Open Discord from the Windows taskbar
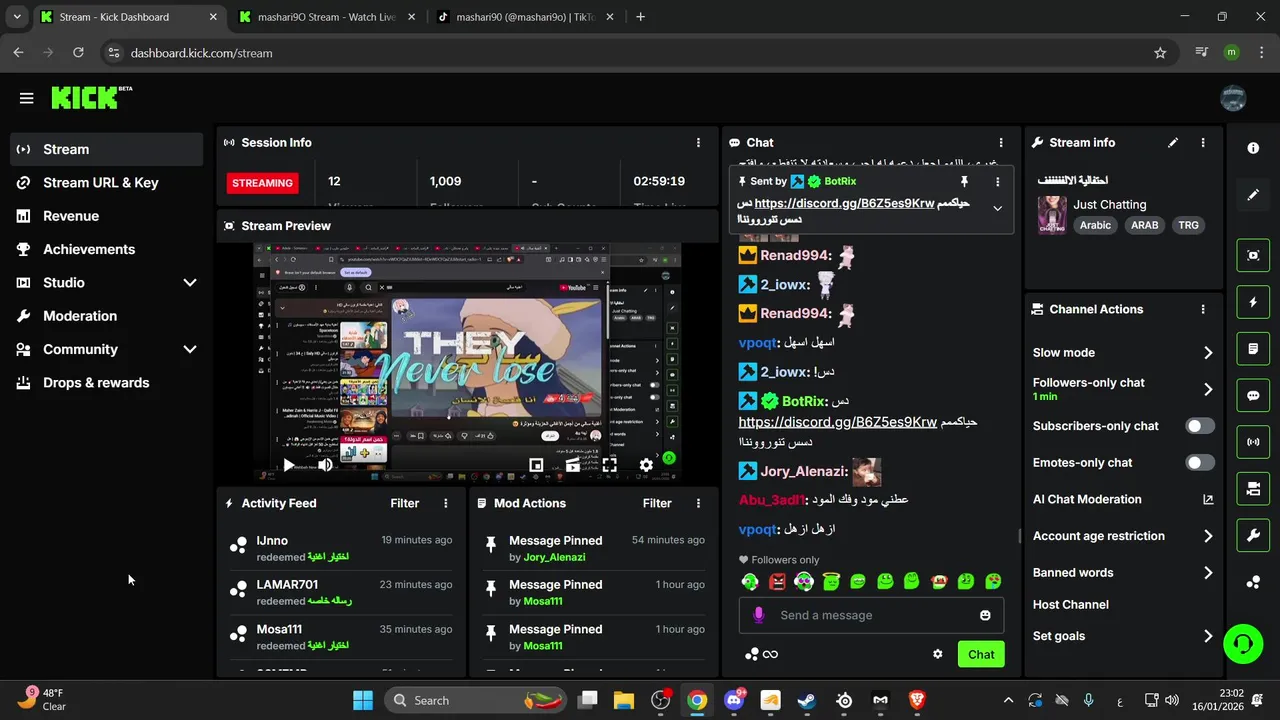The image size is (1280, 720). (x=734, y=700)
